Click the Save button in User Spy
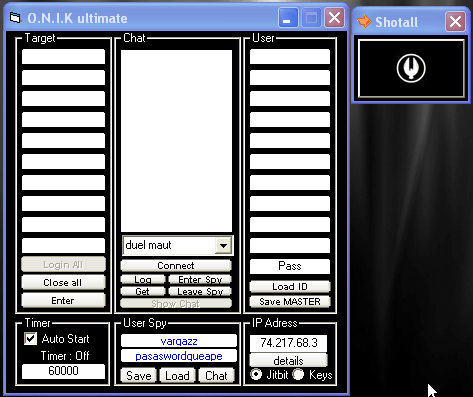Screen dimensions: 473x397 (x=138, y=376)
